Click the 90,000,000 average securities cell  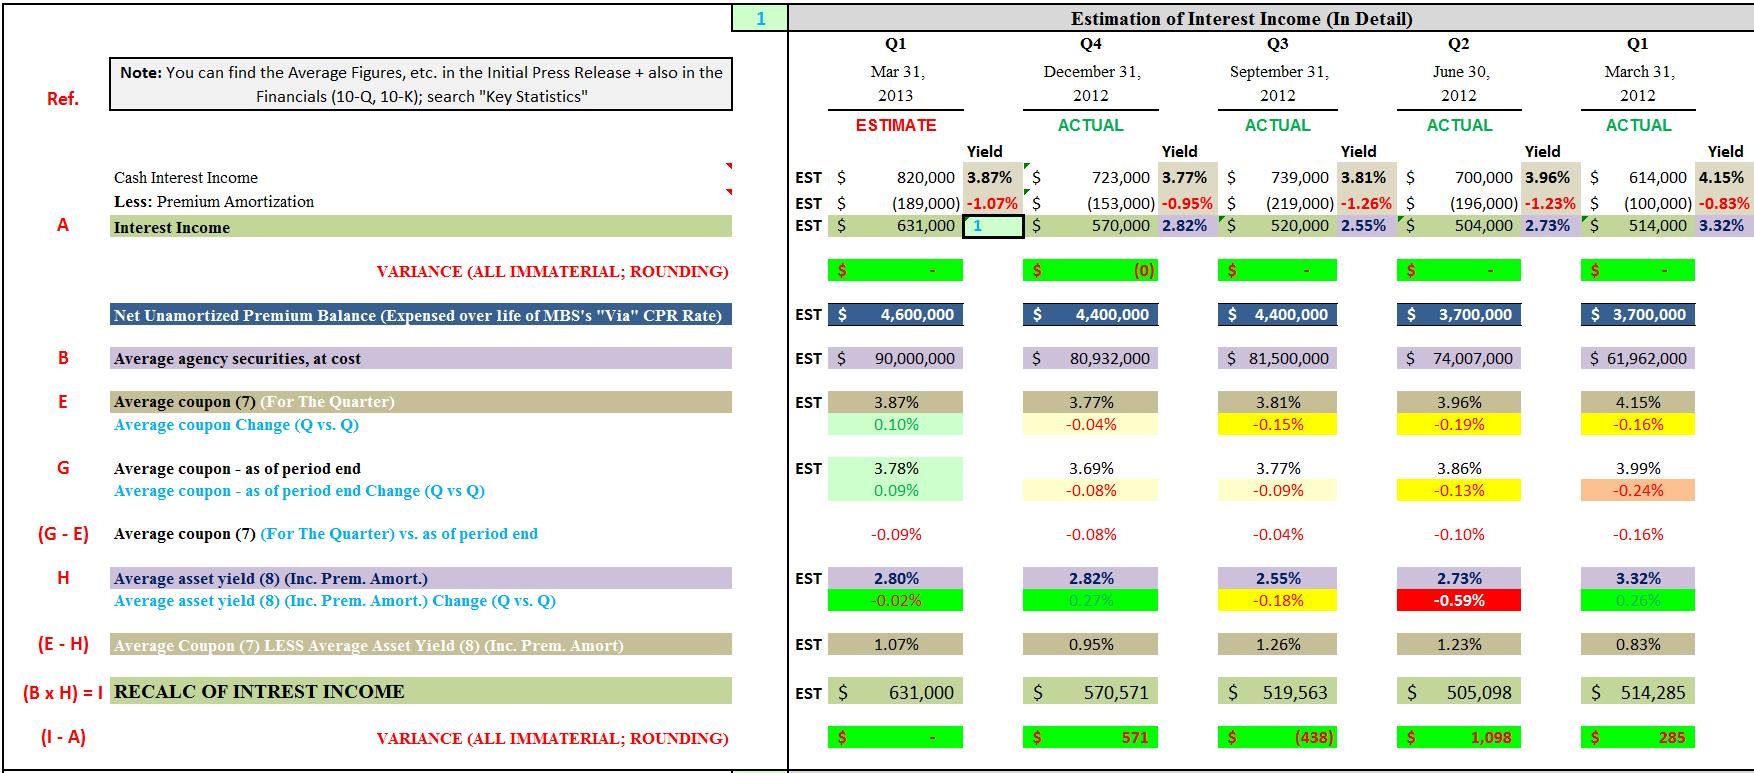[896, 358]
